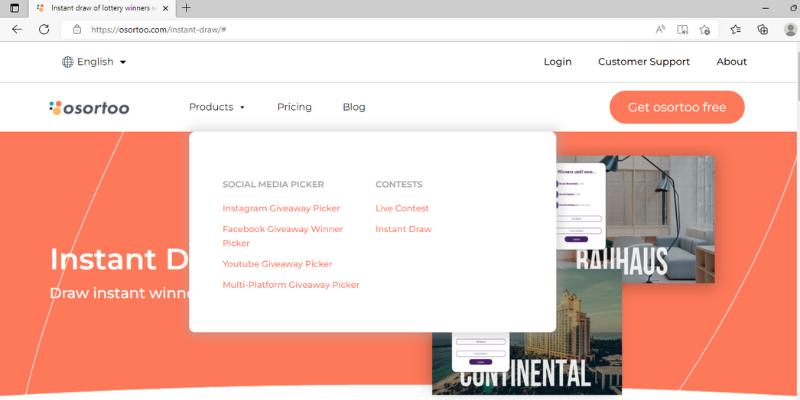Click the browser back arrow

[16, 29]
